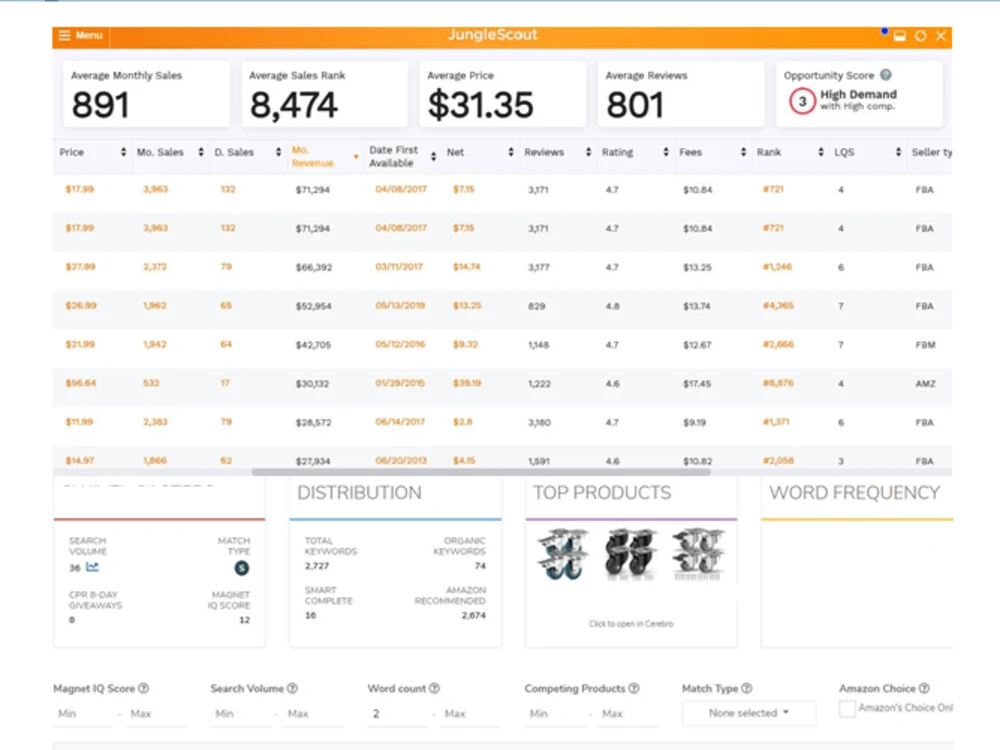Focus Search Volume Max field

(313, 714)
